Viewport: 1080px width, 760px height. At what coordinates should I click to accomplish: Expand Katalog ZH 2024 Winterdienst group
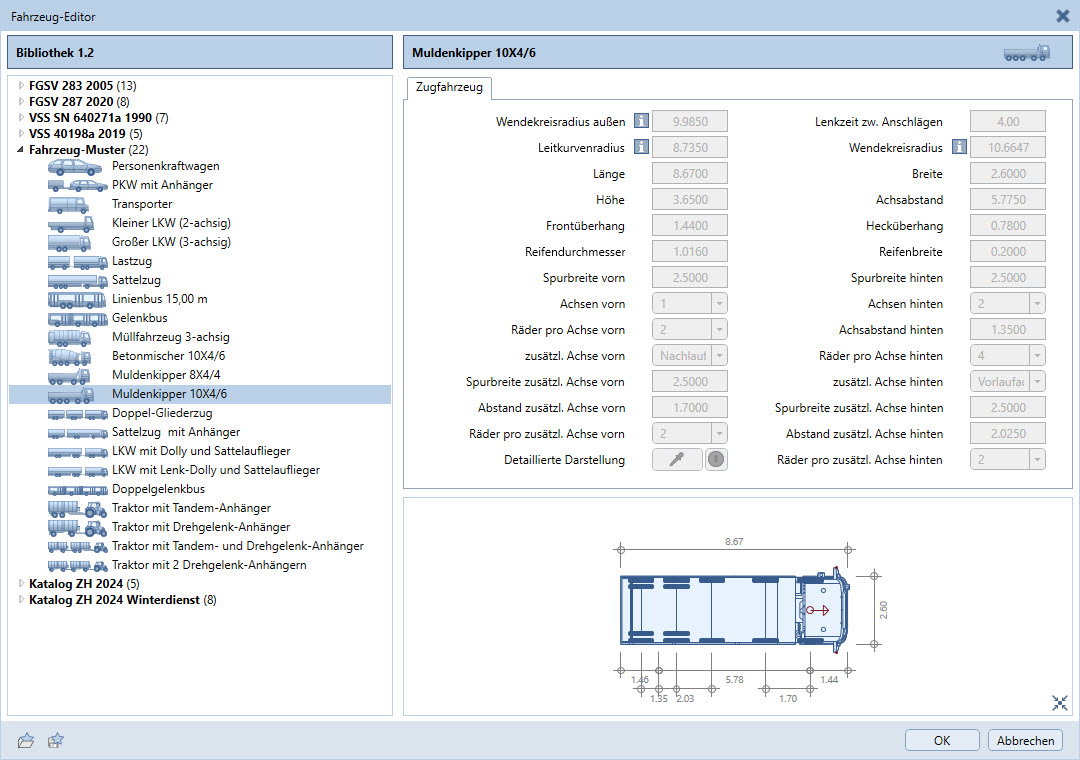(21, 600)
